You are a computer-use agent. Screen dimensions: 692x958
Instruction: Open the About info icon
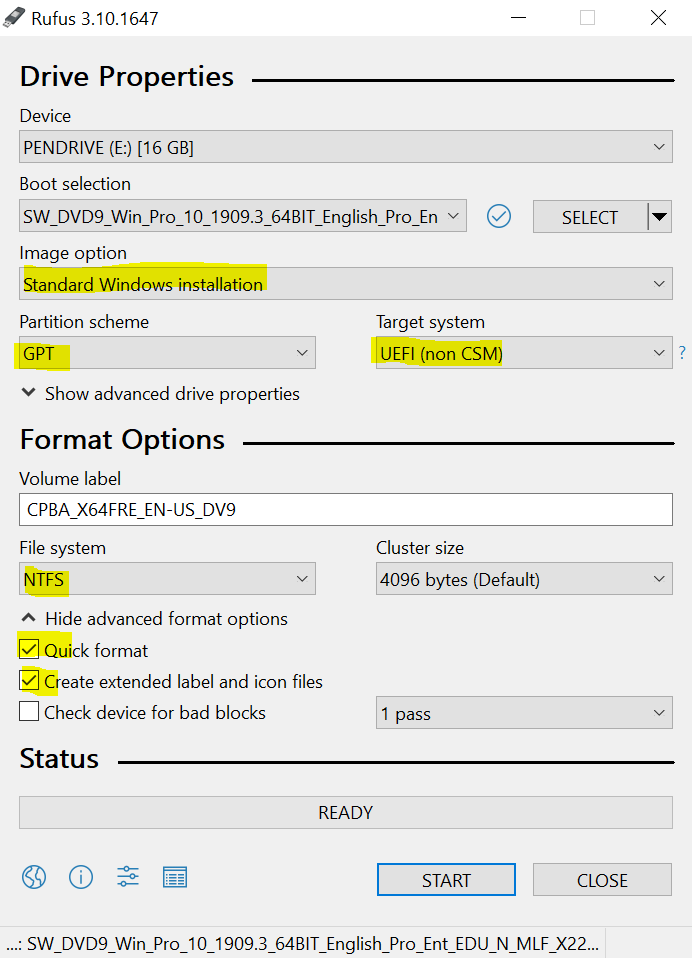click(x=81, y=878)
